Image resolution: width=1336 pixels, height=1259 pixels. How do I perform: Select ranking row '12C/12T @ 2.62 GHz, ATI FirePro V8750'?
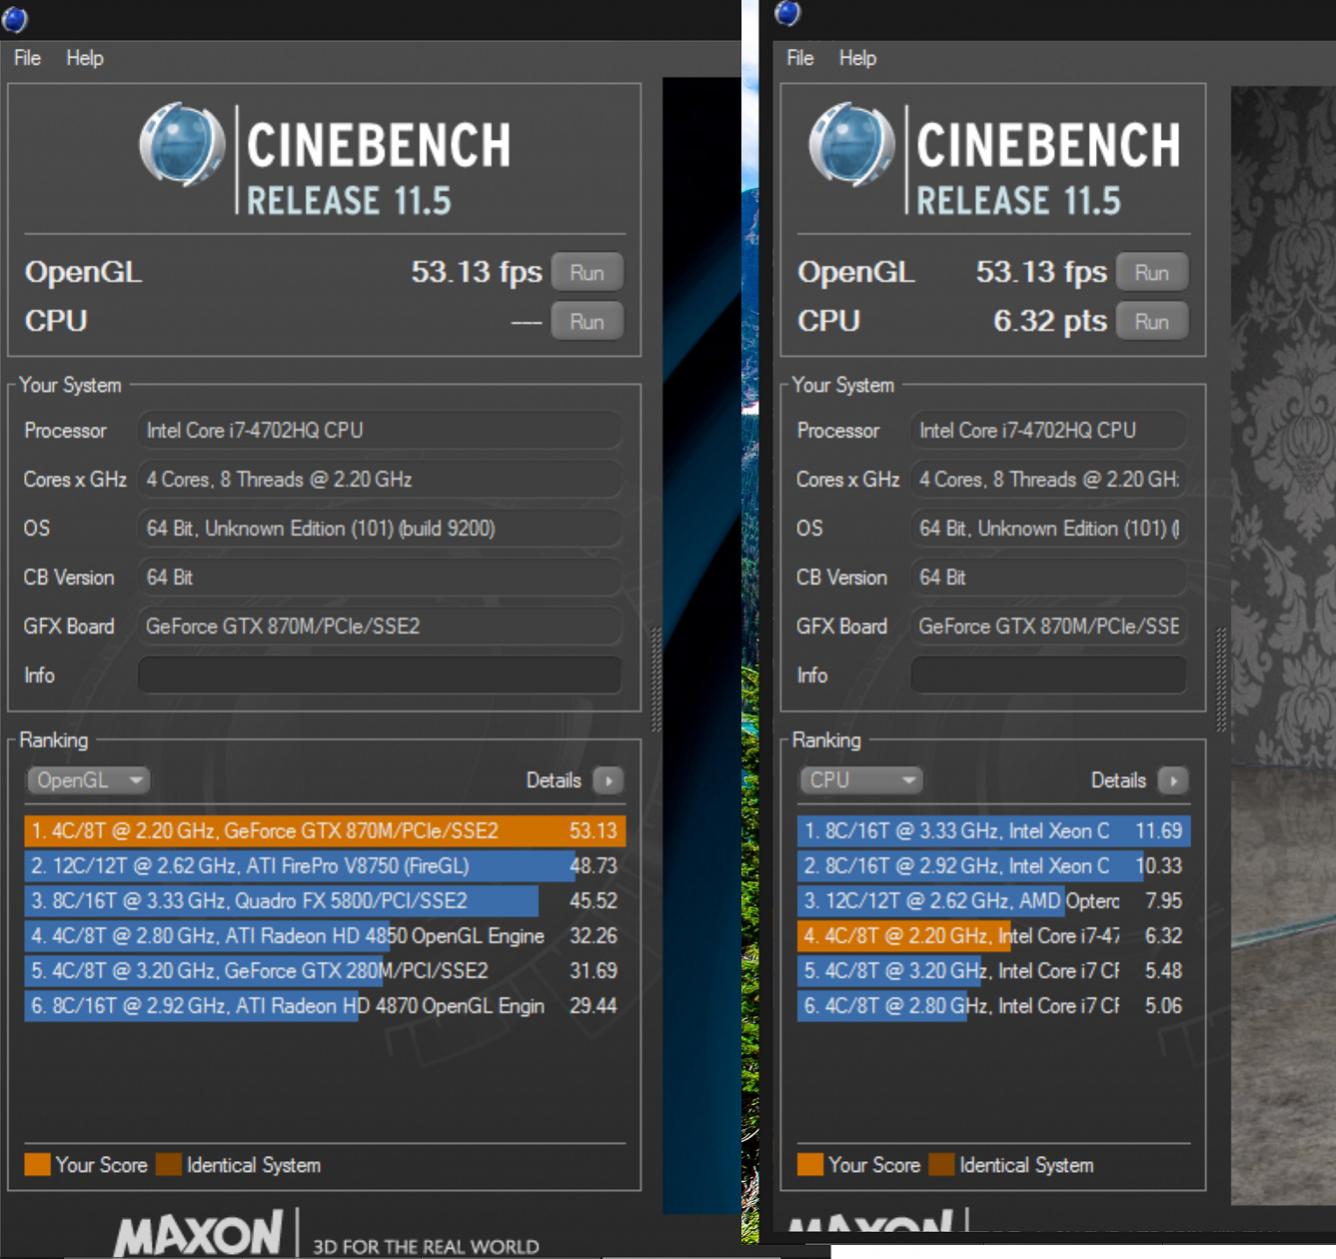coord(325,866)
